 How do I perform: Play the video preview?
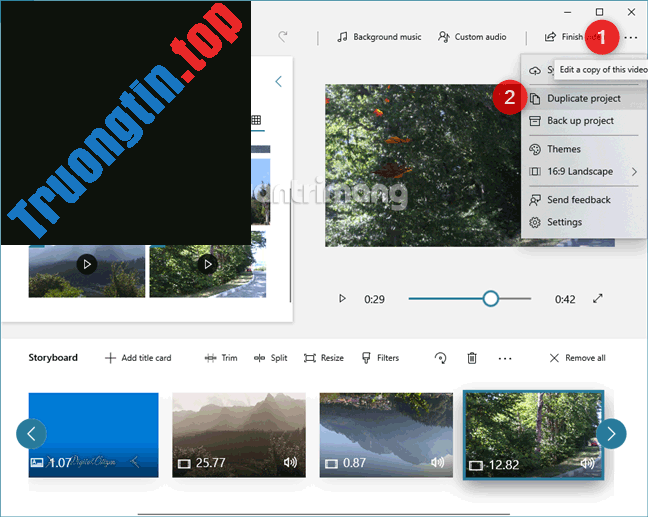tap(342, 298)
